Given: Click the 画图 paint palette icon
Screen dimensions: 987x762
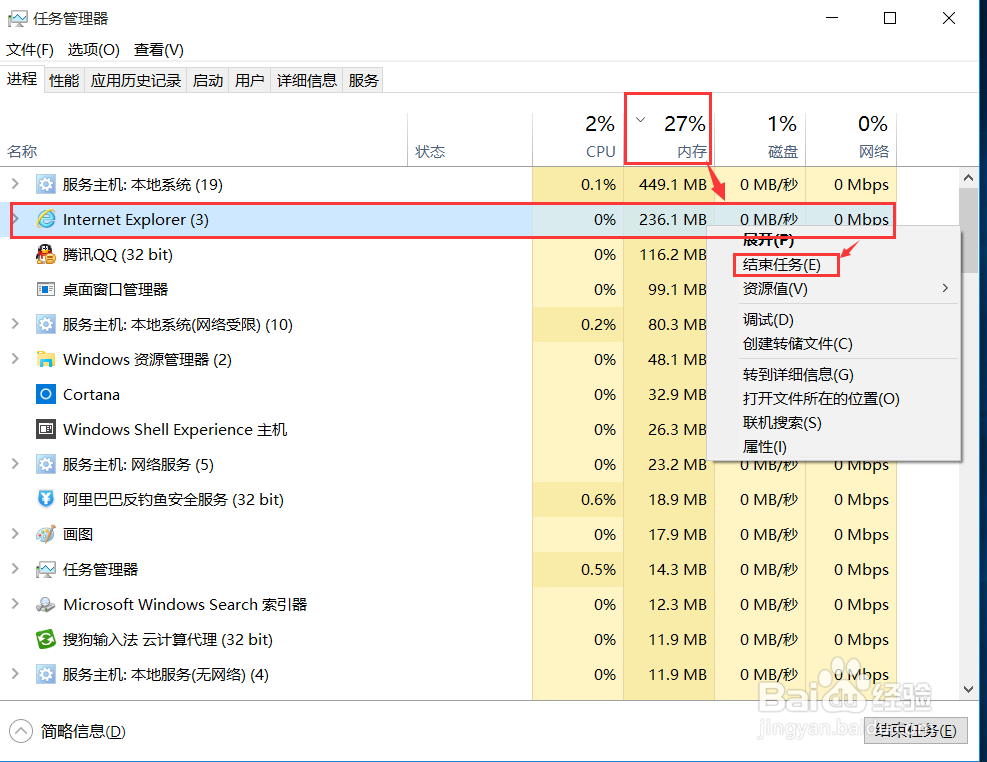Looking at the screenshot, I should 45,534.
